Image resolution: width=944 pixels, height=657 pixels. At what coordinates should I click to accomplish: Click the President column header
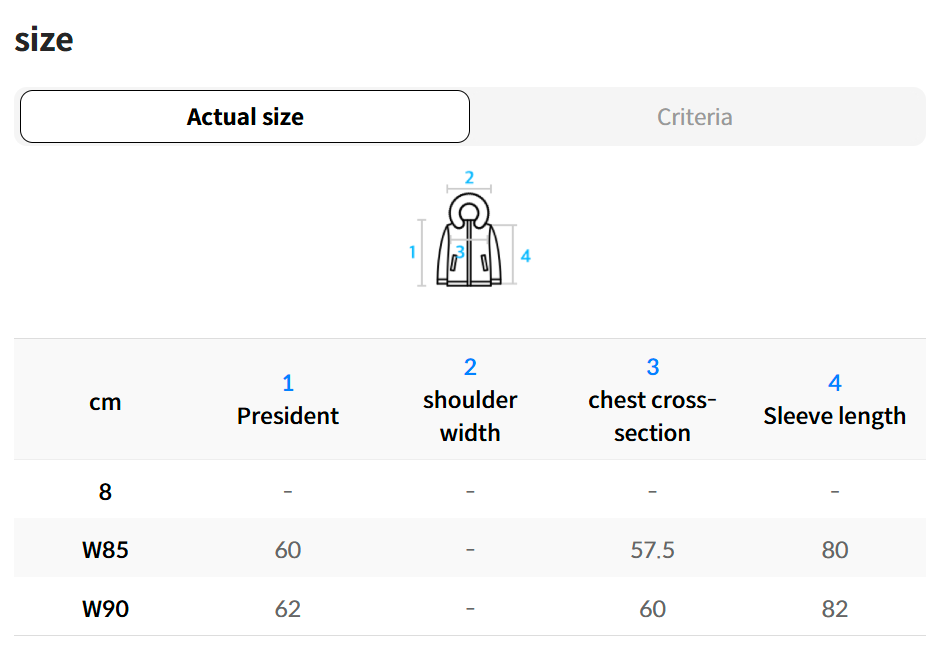pyautogui.click(x=288, y=416)
